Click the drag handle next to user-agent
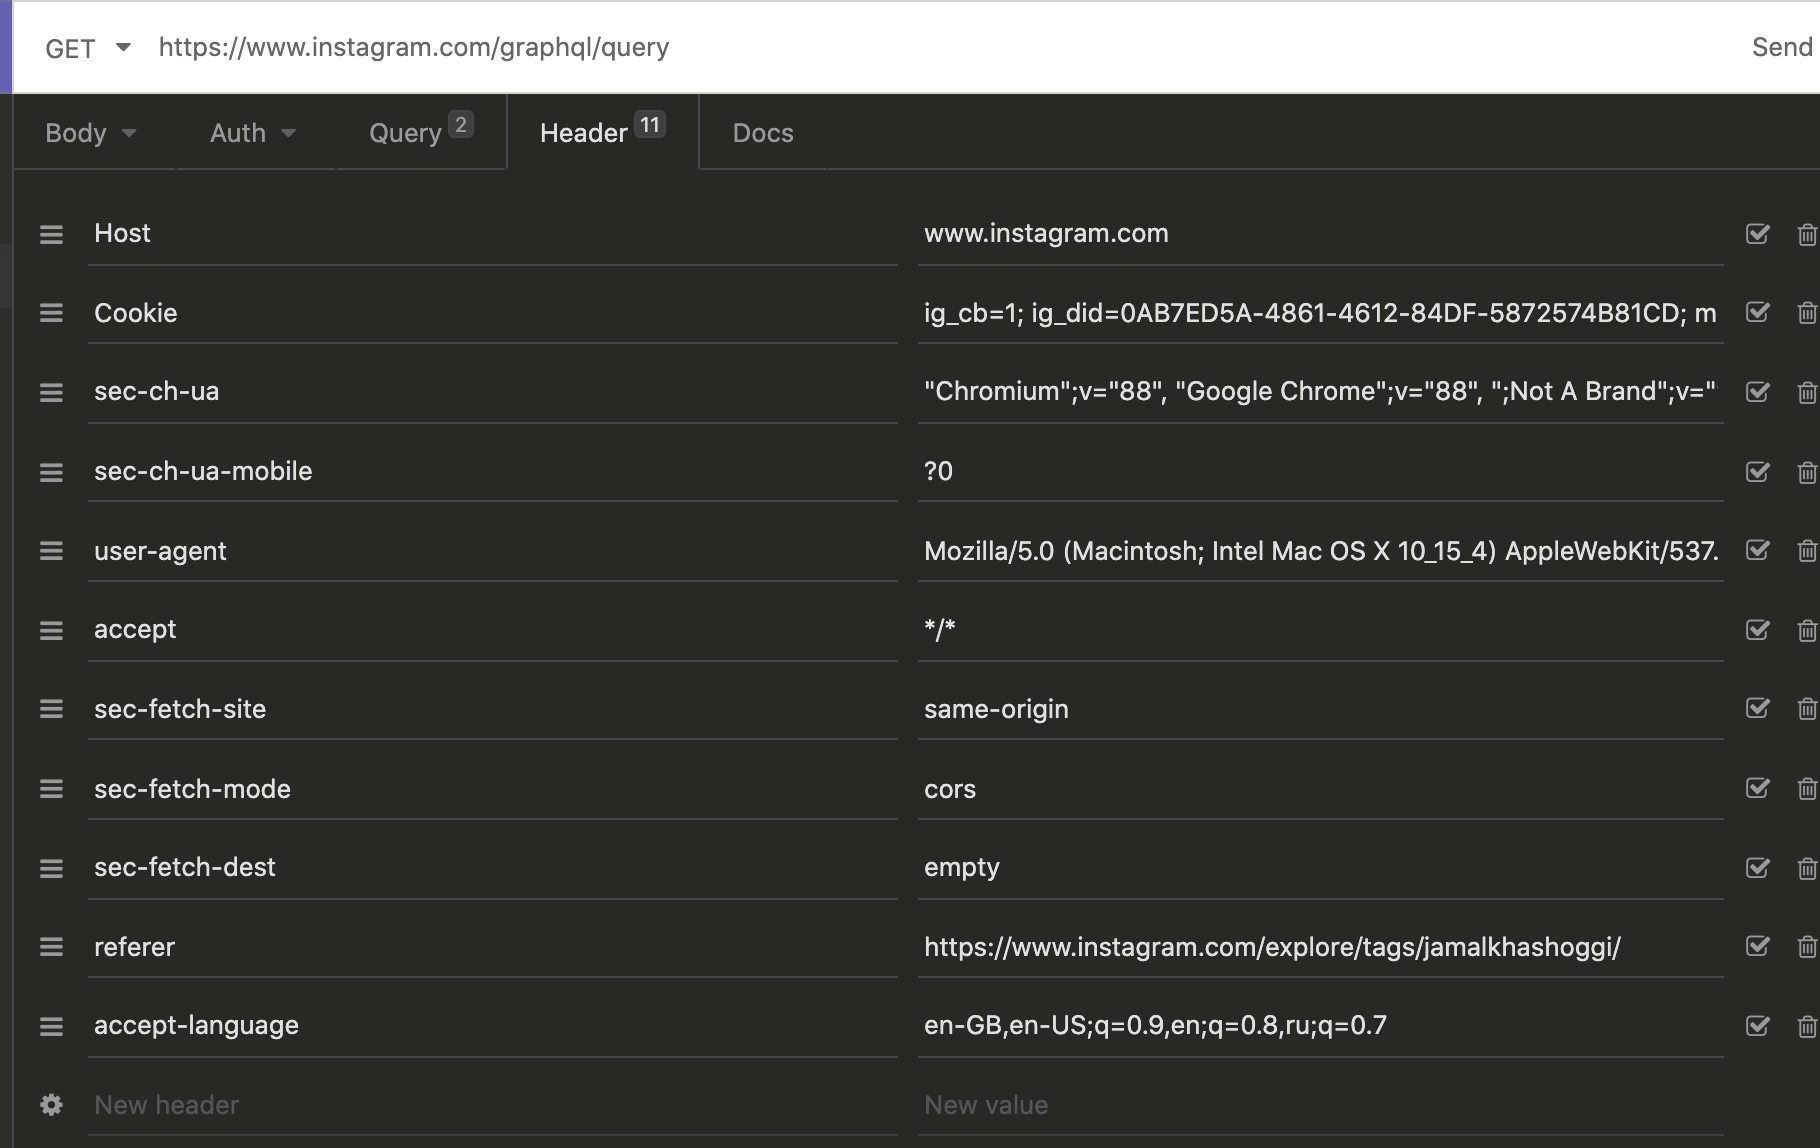The height and width of the screenshot is (1148, 1820). [x=51, y=551]
